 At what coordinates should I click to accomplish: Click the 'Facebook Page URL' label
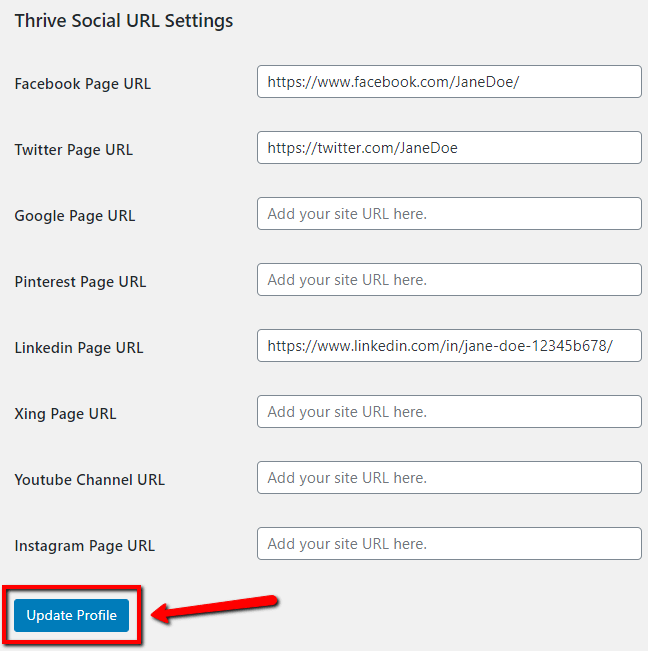[83, 84]
